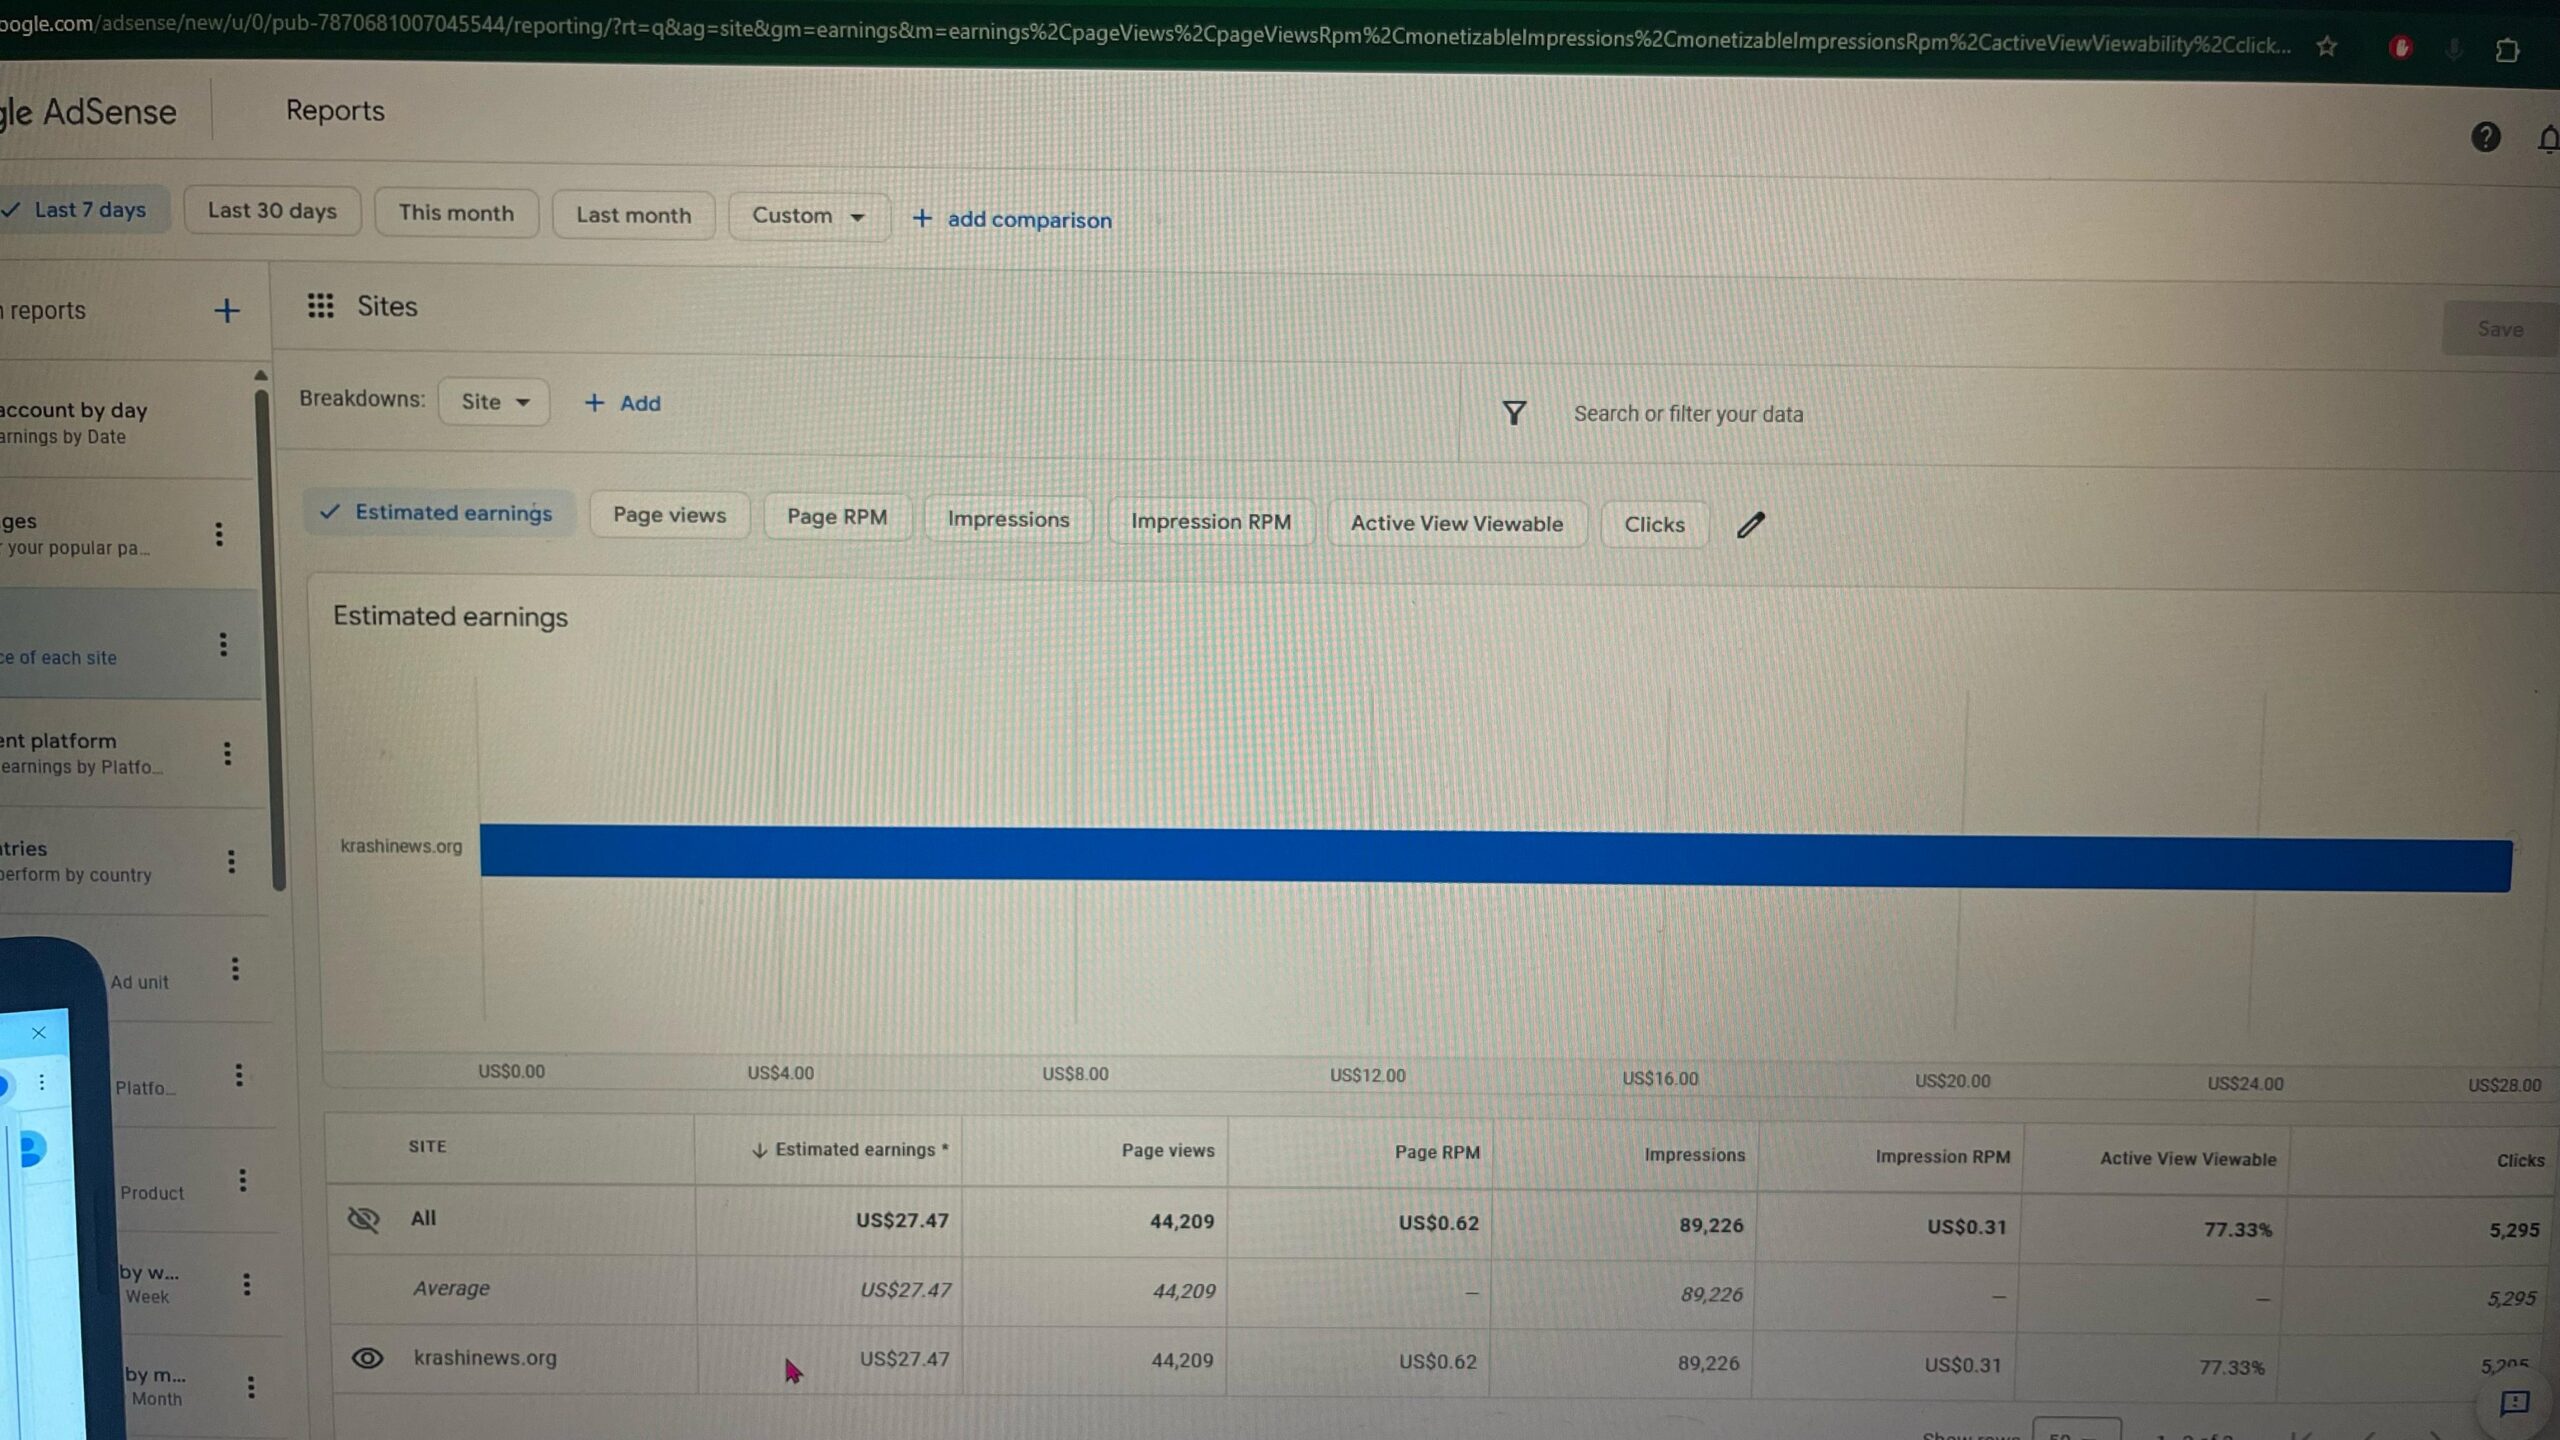Open the Custom date range dropdown

(808, 216)
